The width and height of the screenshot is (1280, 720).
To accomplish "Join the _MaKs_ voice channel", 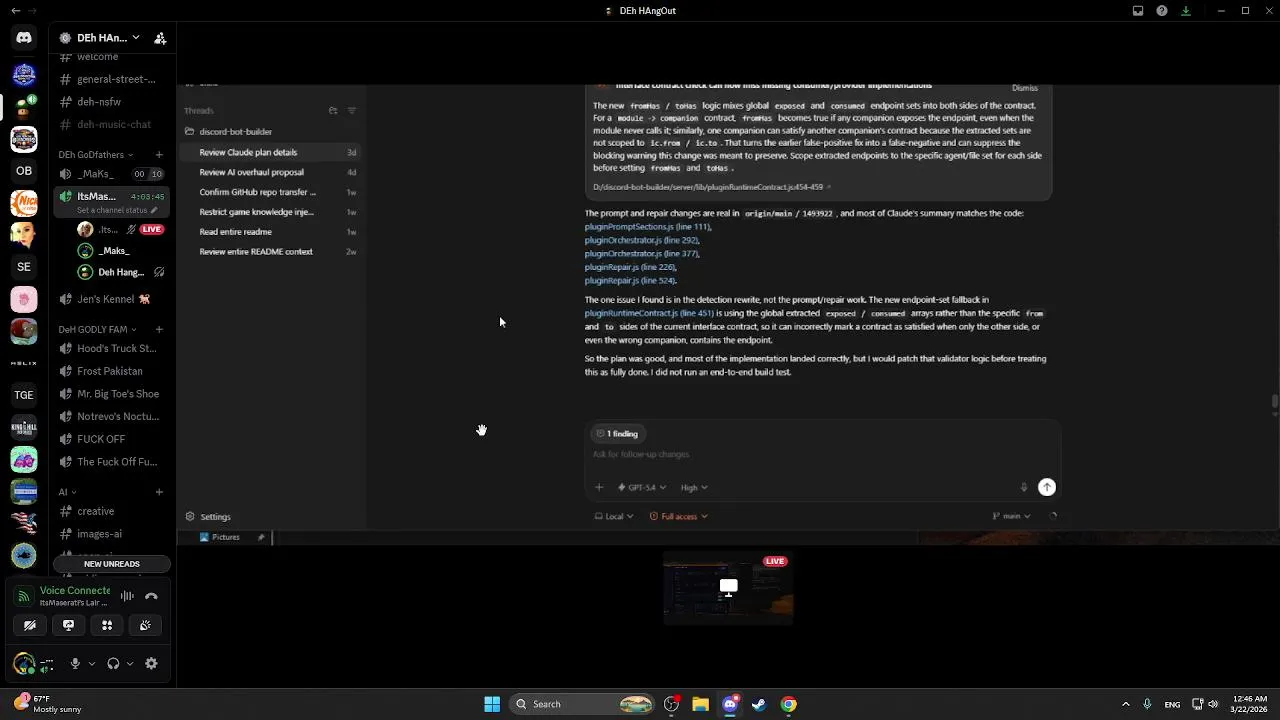I will [111, 173].
